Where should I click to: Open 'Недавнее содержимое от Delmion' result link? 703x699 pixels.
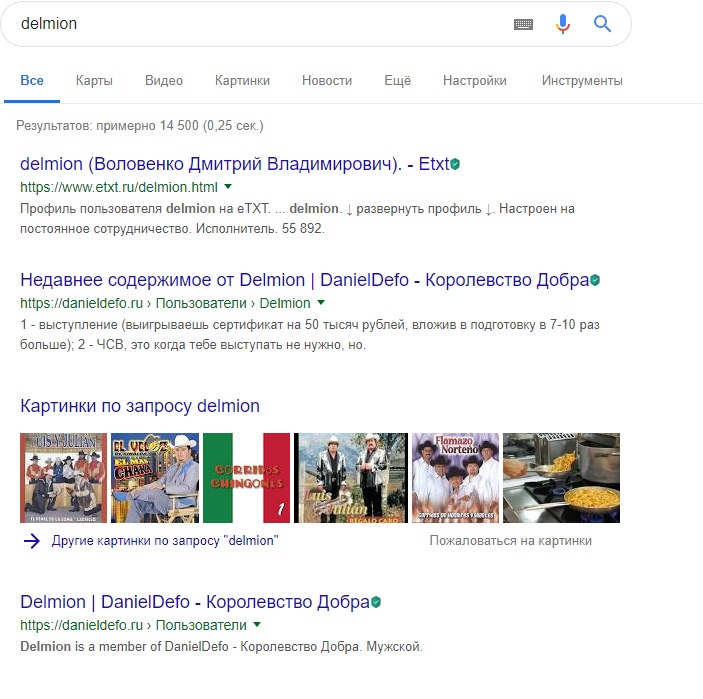click(x=304, y=280)
